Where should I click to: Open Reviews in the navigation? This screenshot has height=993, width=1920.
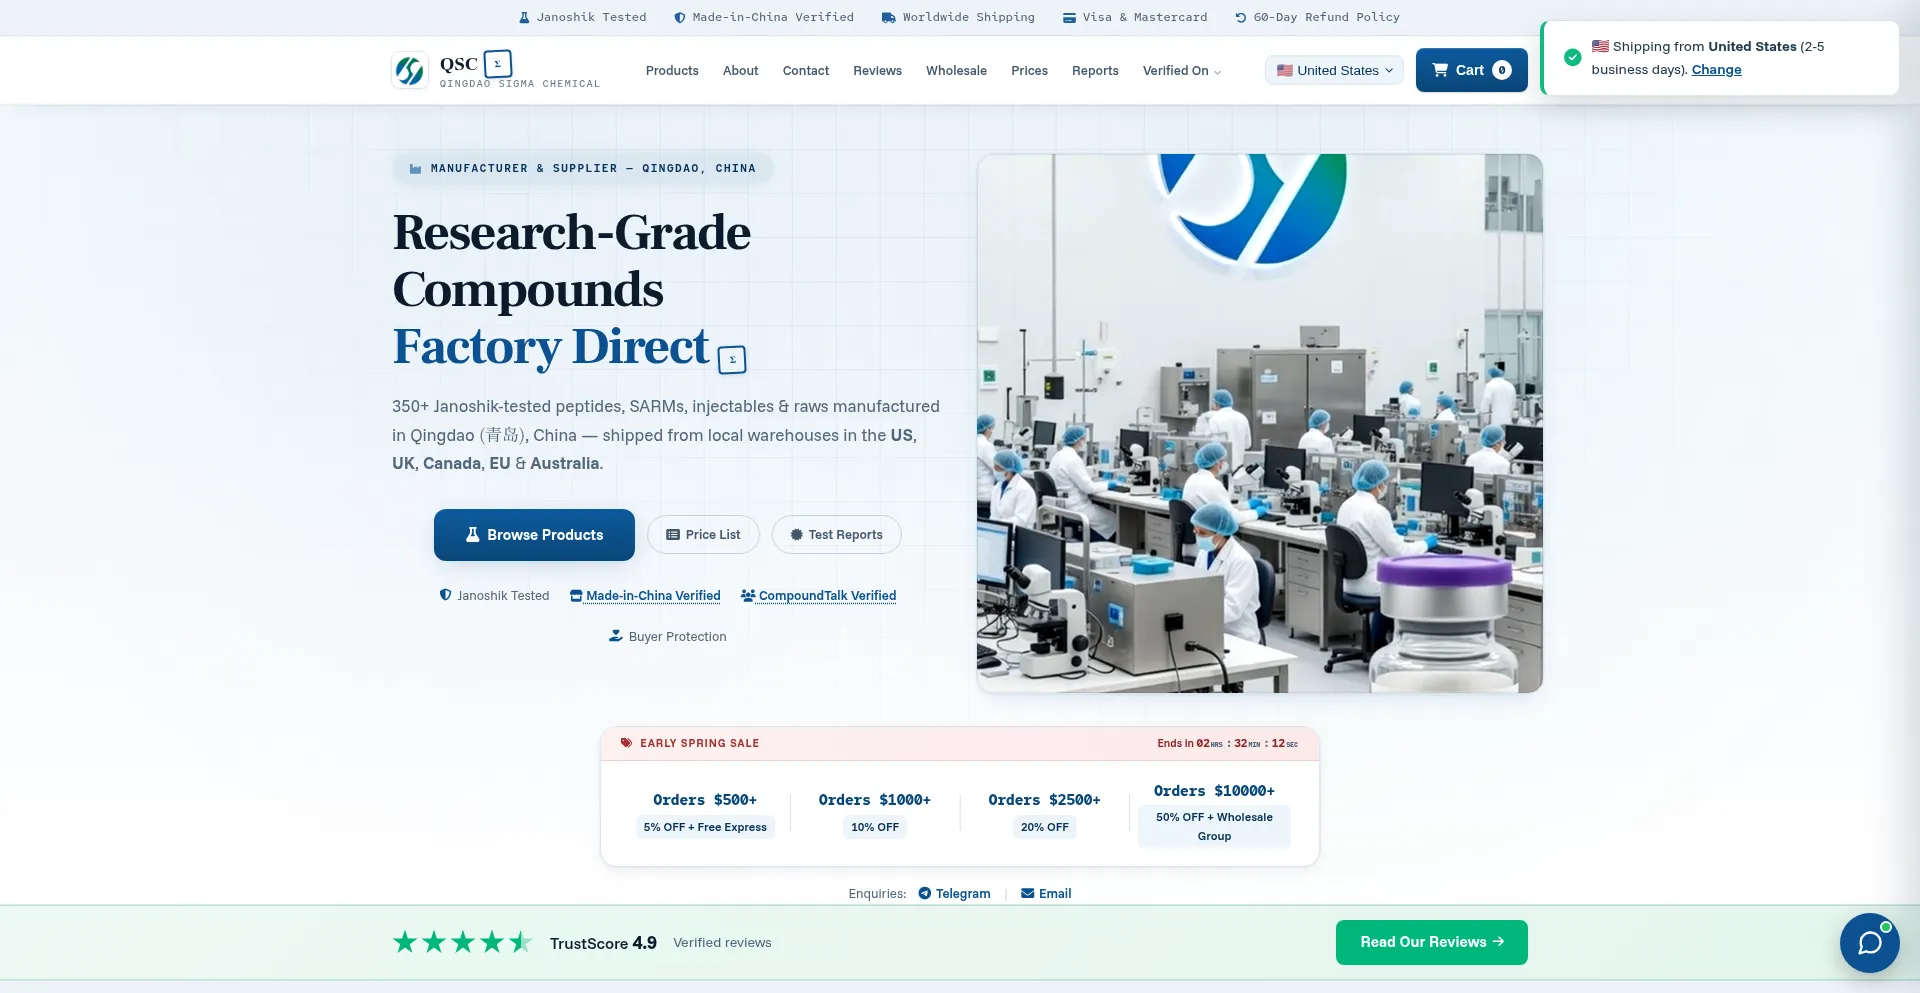coord(877,70)
